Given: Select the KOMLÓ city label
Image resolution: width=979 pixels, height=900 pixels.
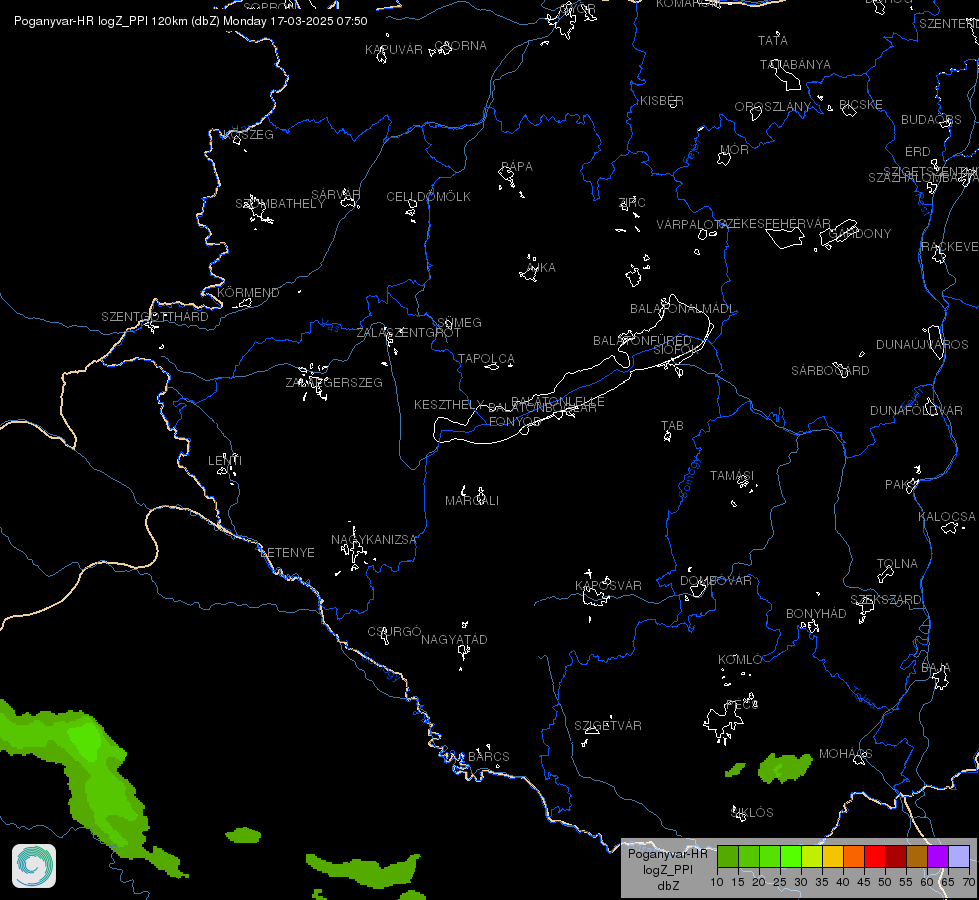Looking at the screenshot, I should [x=740, y=660].
